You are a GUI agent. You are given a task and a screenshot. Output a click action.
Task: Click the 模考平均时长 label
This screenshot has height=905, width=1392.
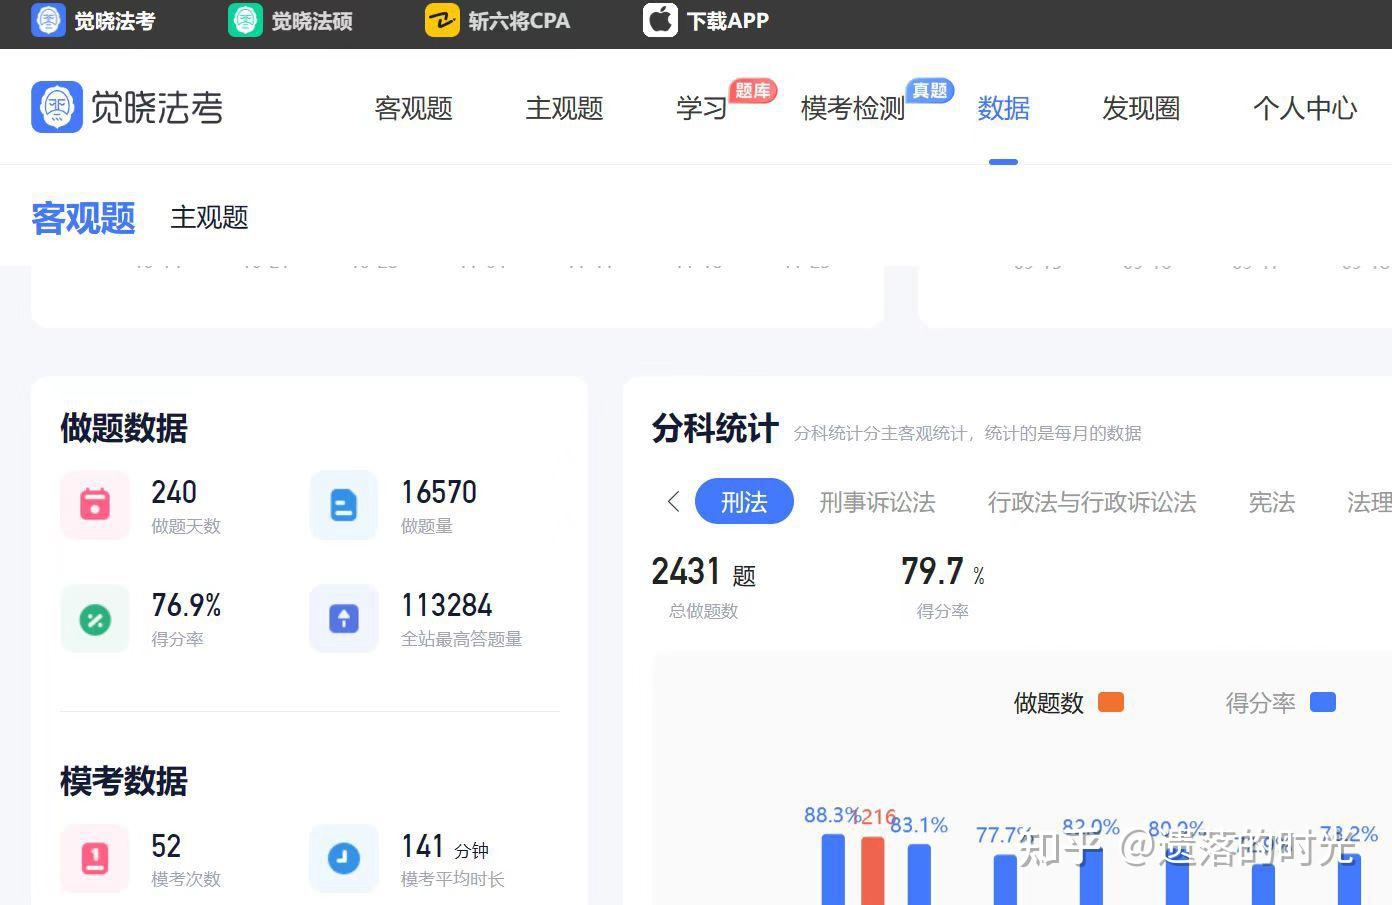click(x=453, y=879)
